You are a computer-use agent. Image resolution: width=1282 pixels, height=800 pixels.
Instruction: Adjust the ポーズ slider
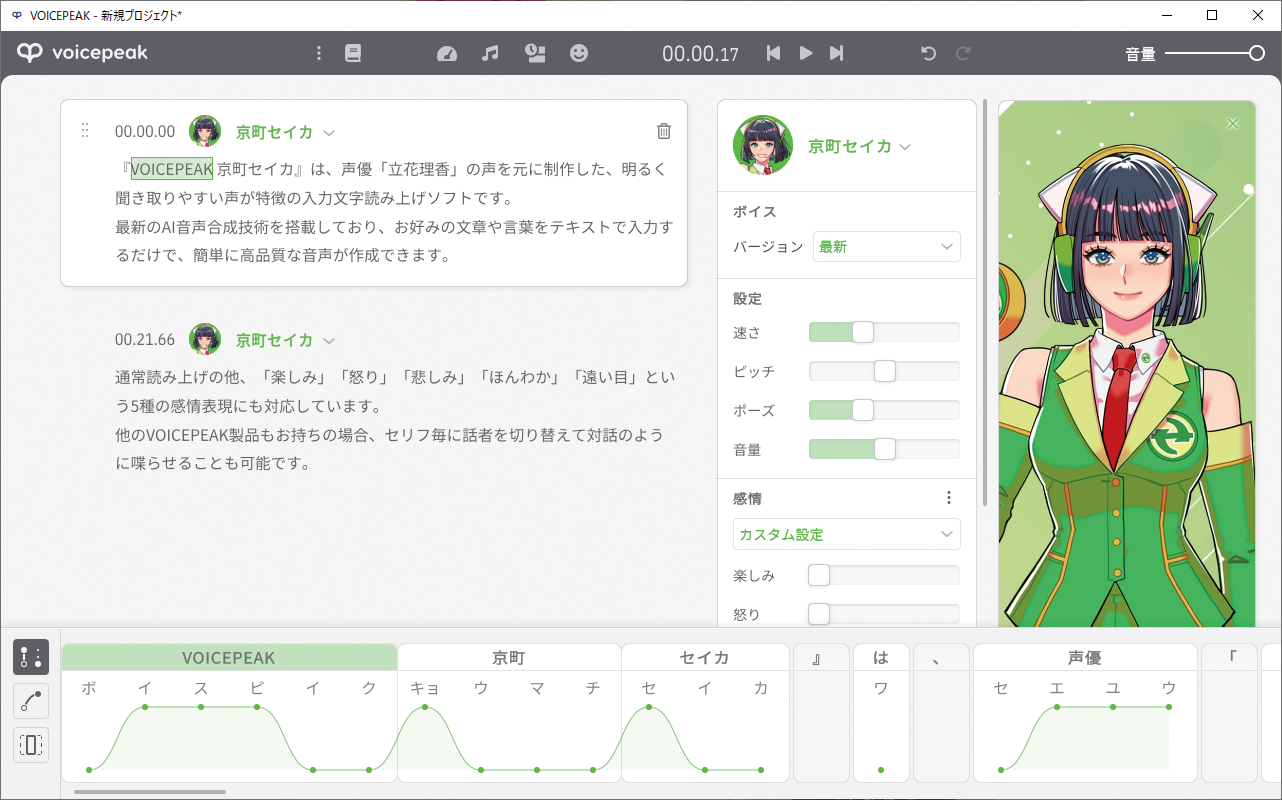pos(884,410)
